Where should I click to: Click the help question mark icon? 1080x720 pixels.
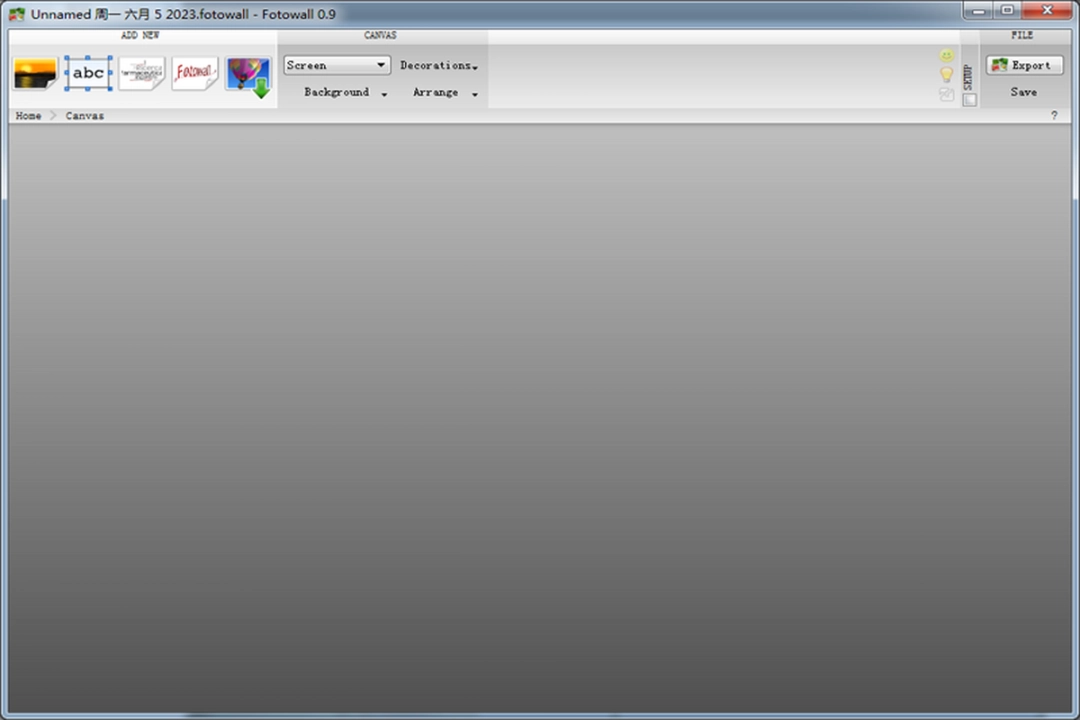click(x=1054, y=115)
